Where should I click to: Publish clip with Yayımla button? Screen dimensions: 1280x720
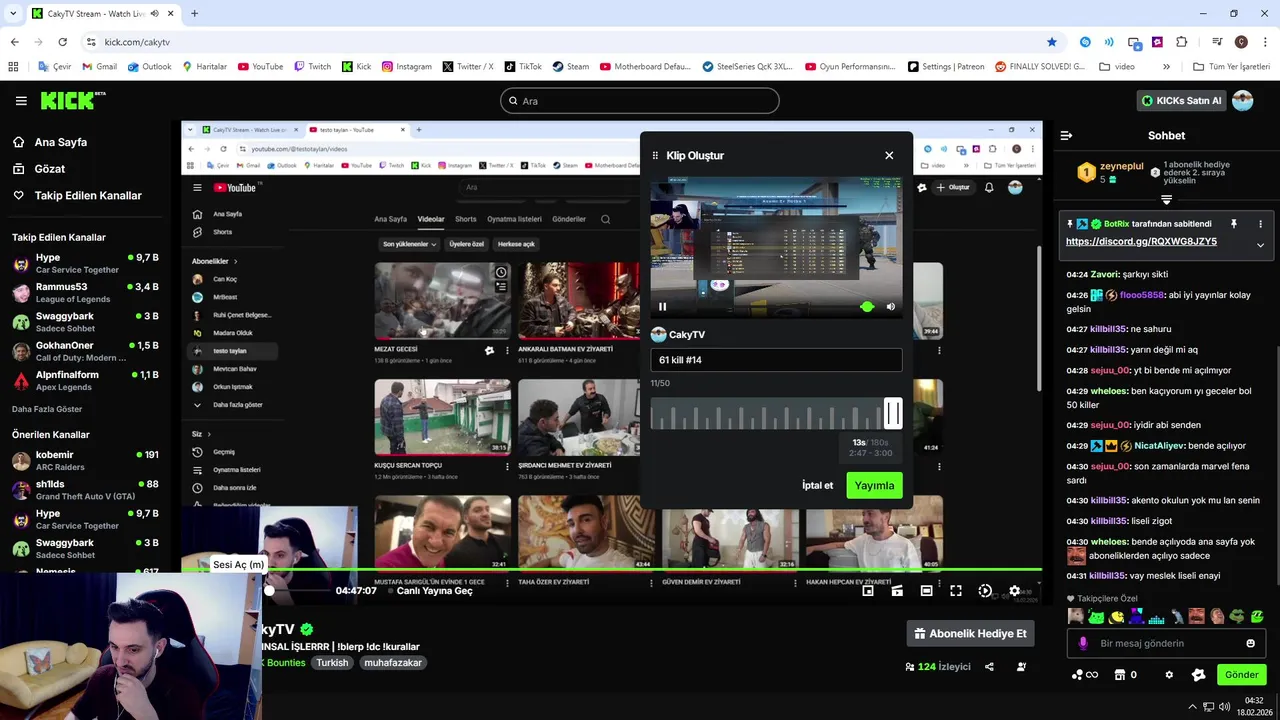pos(874,485)
